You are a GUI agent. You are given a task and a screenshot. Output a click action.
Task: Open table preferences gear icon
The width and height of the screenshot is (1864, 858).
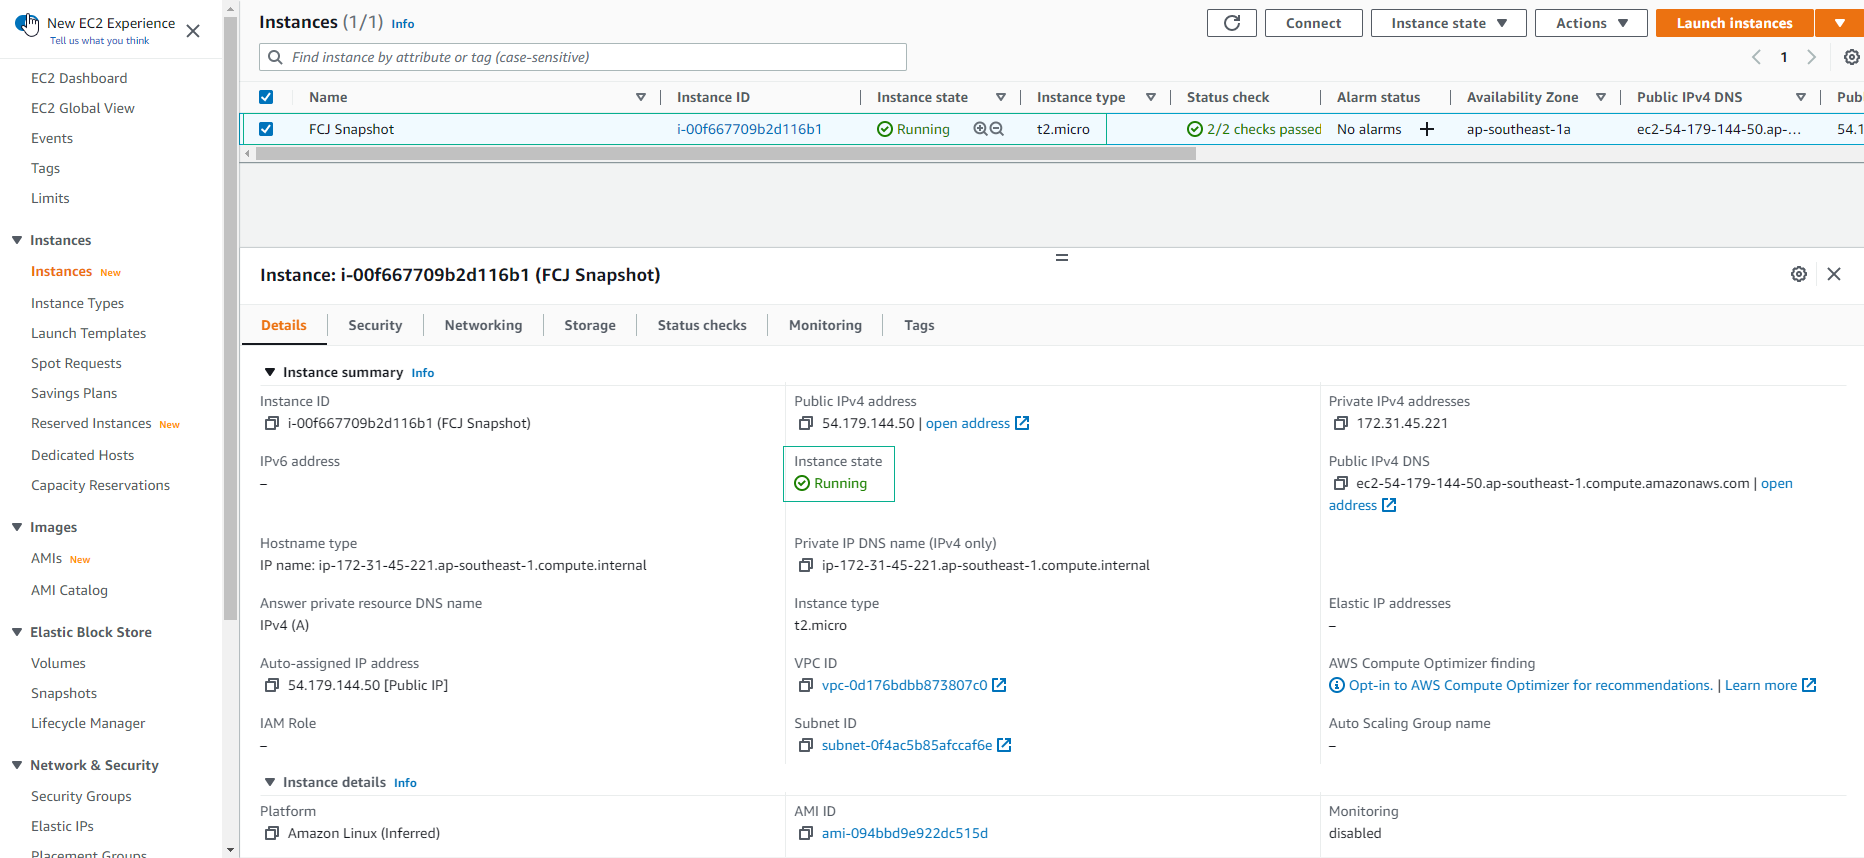[1851, 57]
